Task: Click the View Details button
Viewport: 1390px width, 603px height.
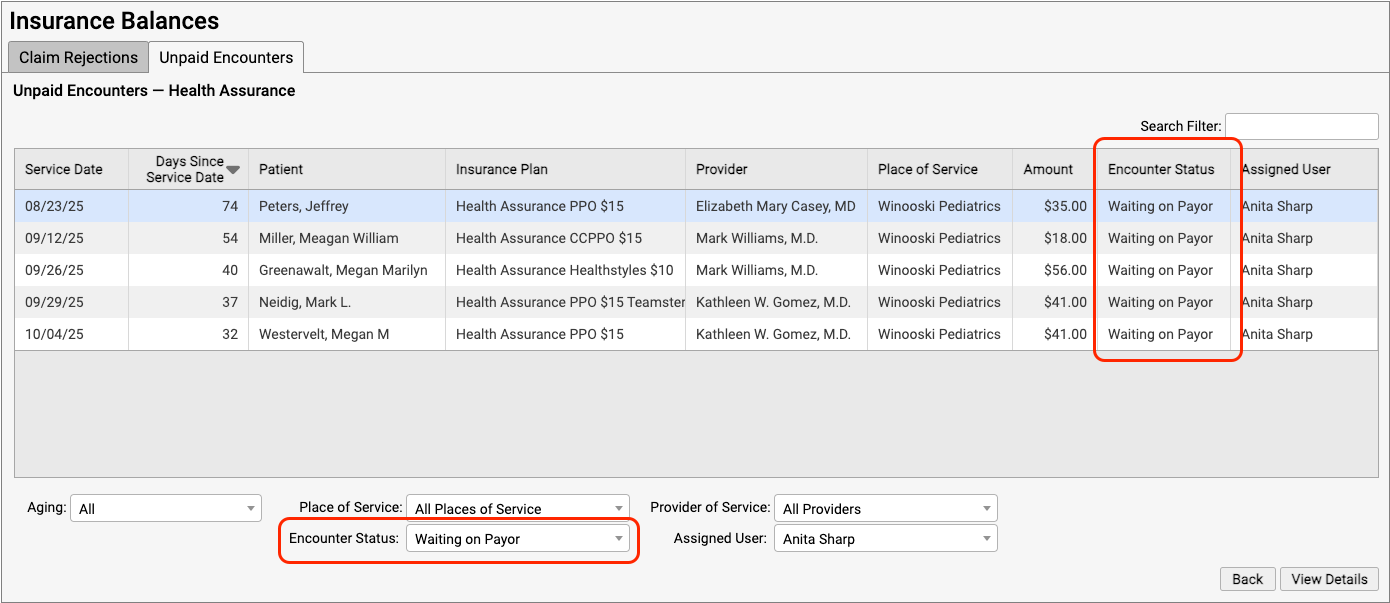Action: point(1329,579)
